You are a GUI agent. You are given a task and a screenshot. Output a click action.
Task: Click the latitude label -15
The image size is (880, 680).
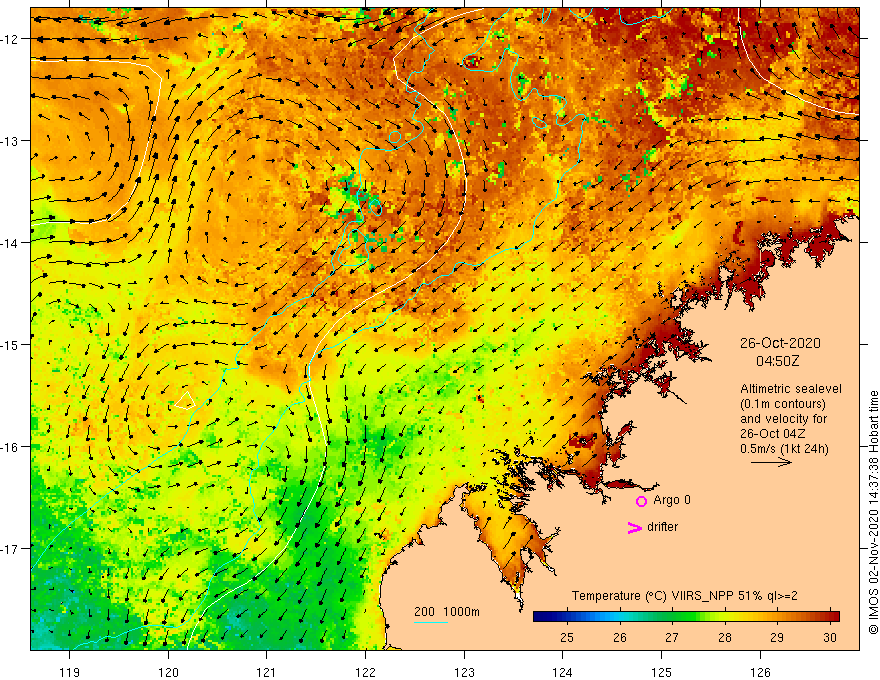[10, 344]
